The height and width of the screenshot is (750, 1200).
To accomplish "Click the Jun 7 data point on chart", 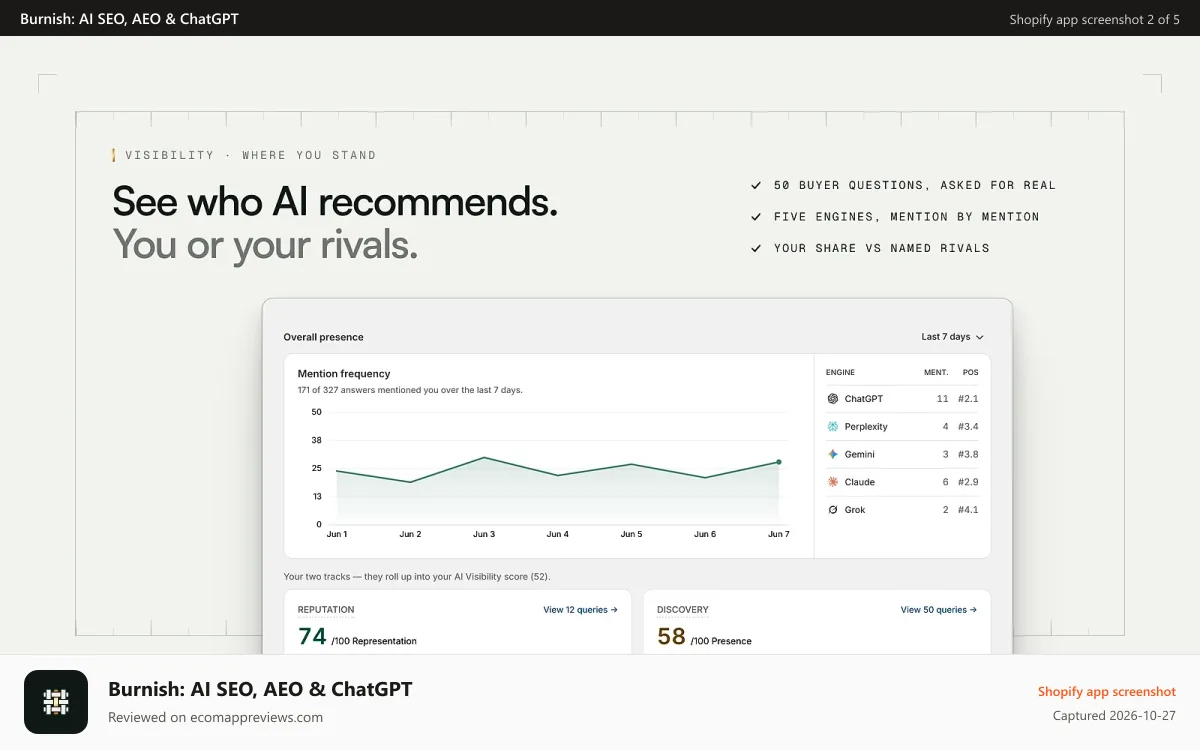I will [778, 462].
